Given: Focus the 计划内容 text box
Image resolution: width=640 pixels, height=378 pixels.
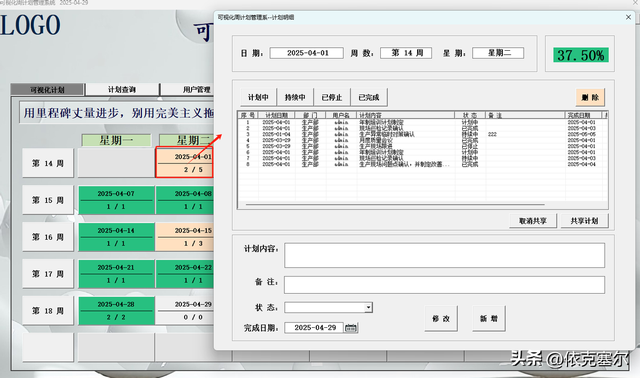Looking at the screenshot, I should point(444,256).
